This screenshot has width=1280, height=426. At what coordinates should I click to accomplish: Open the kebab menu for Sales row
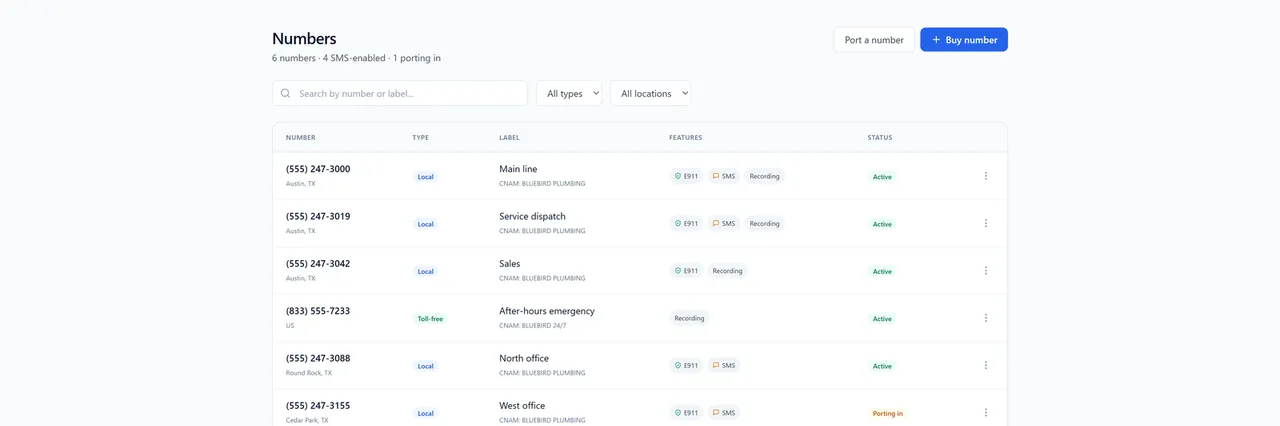tap(985, 271)
